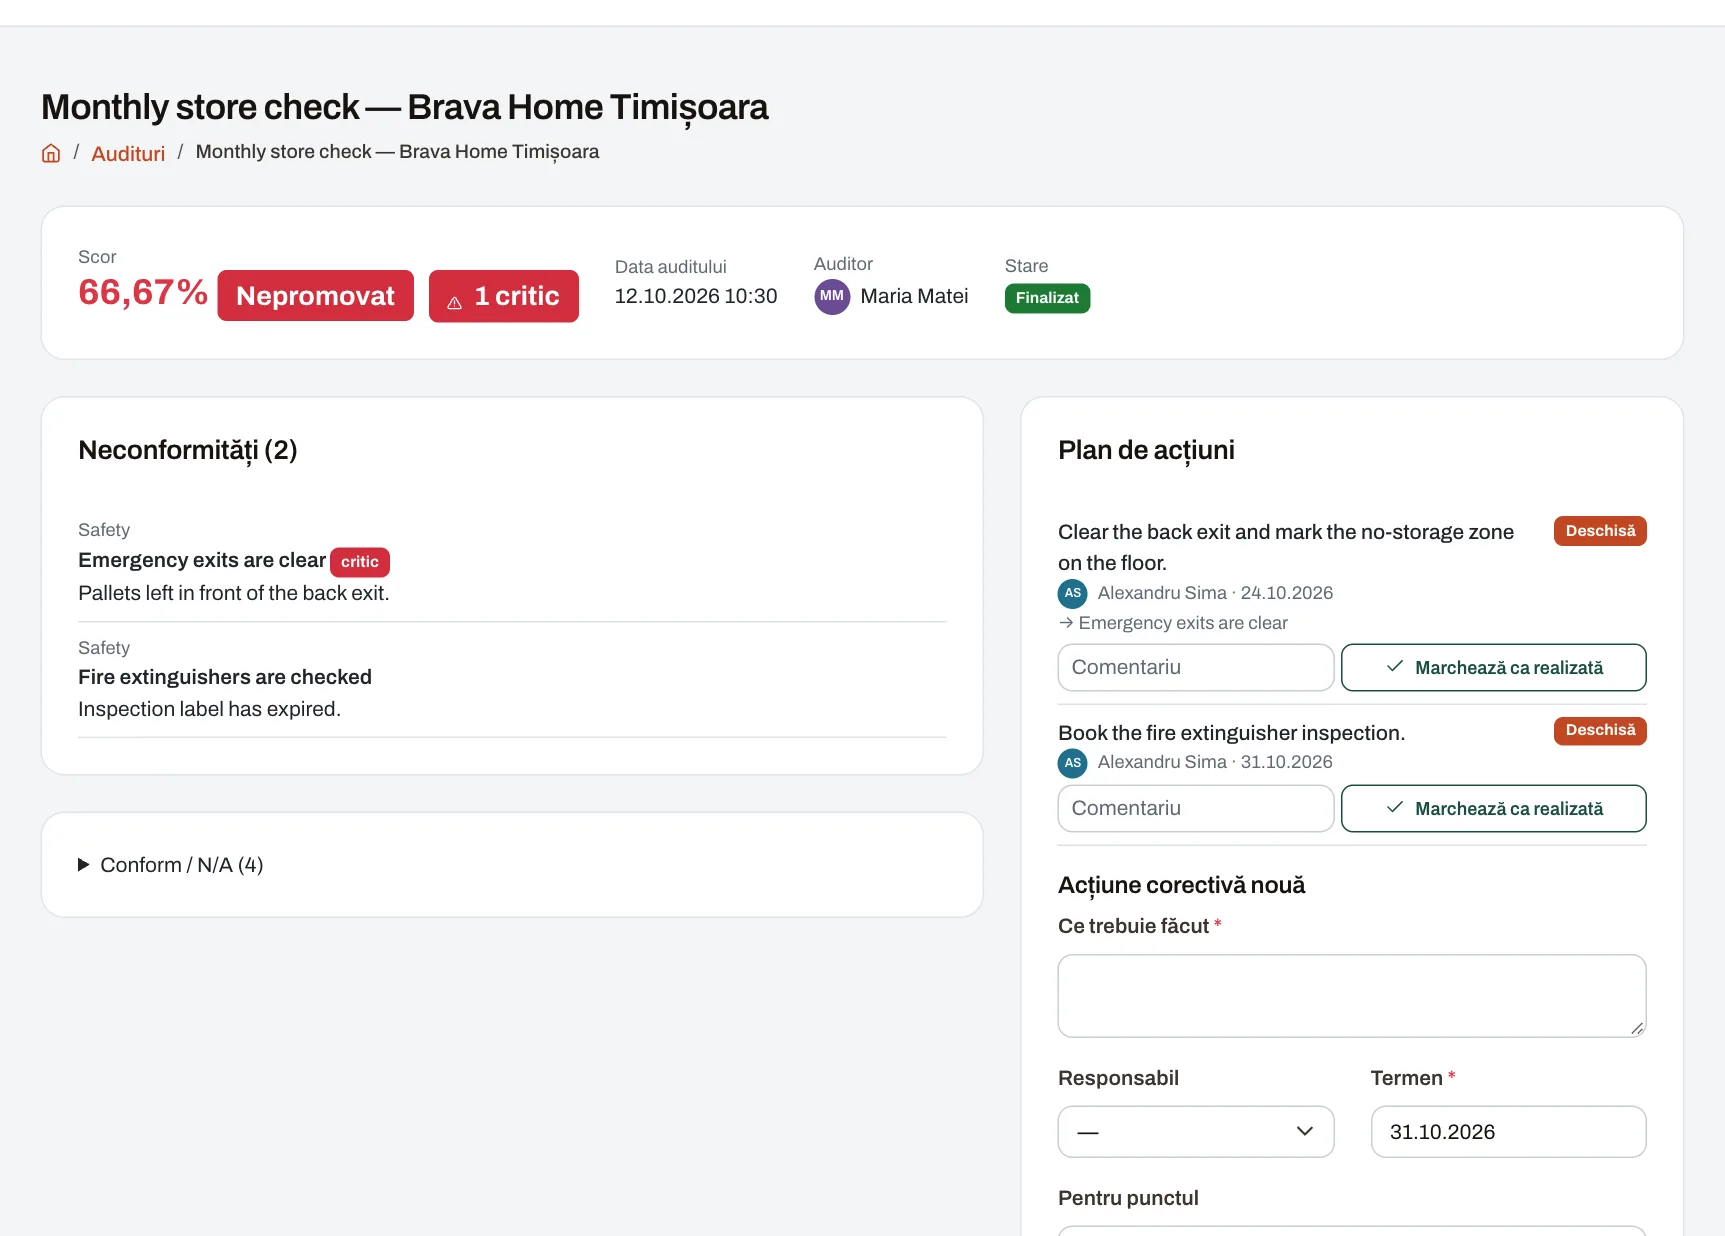Click the AS avatar next to date 31.10.2026
Viewport: 1725px width, 1236px height.
1073,762
